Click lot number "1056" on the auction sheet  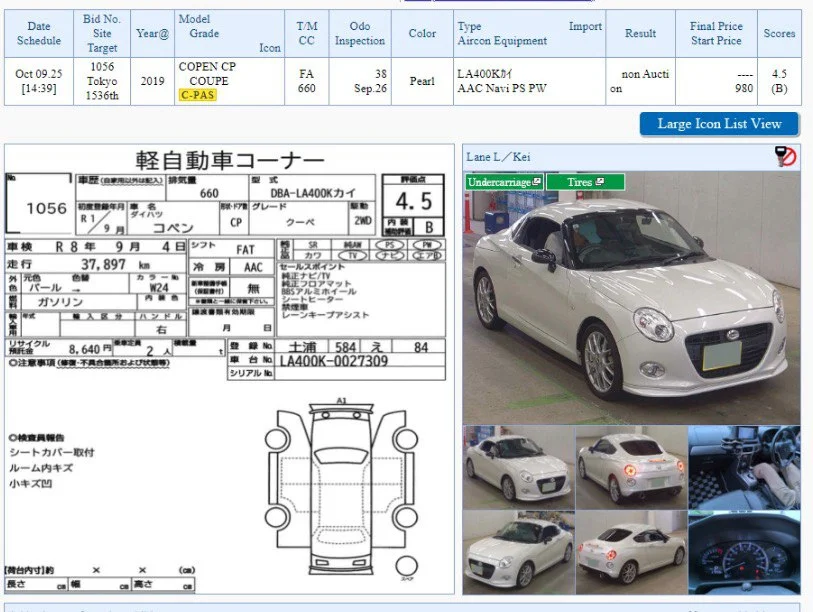pyautogui.click(x=47, y=208)
